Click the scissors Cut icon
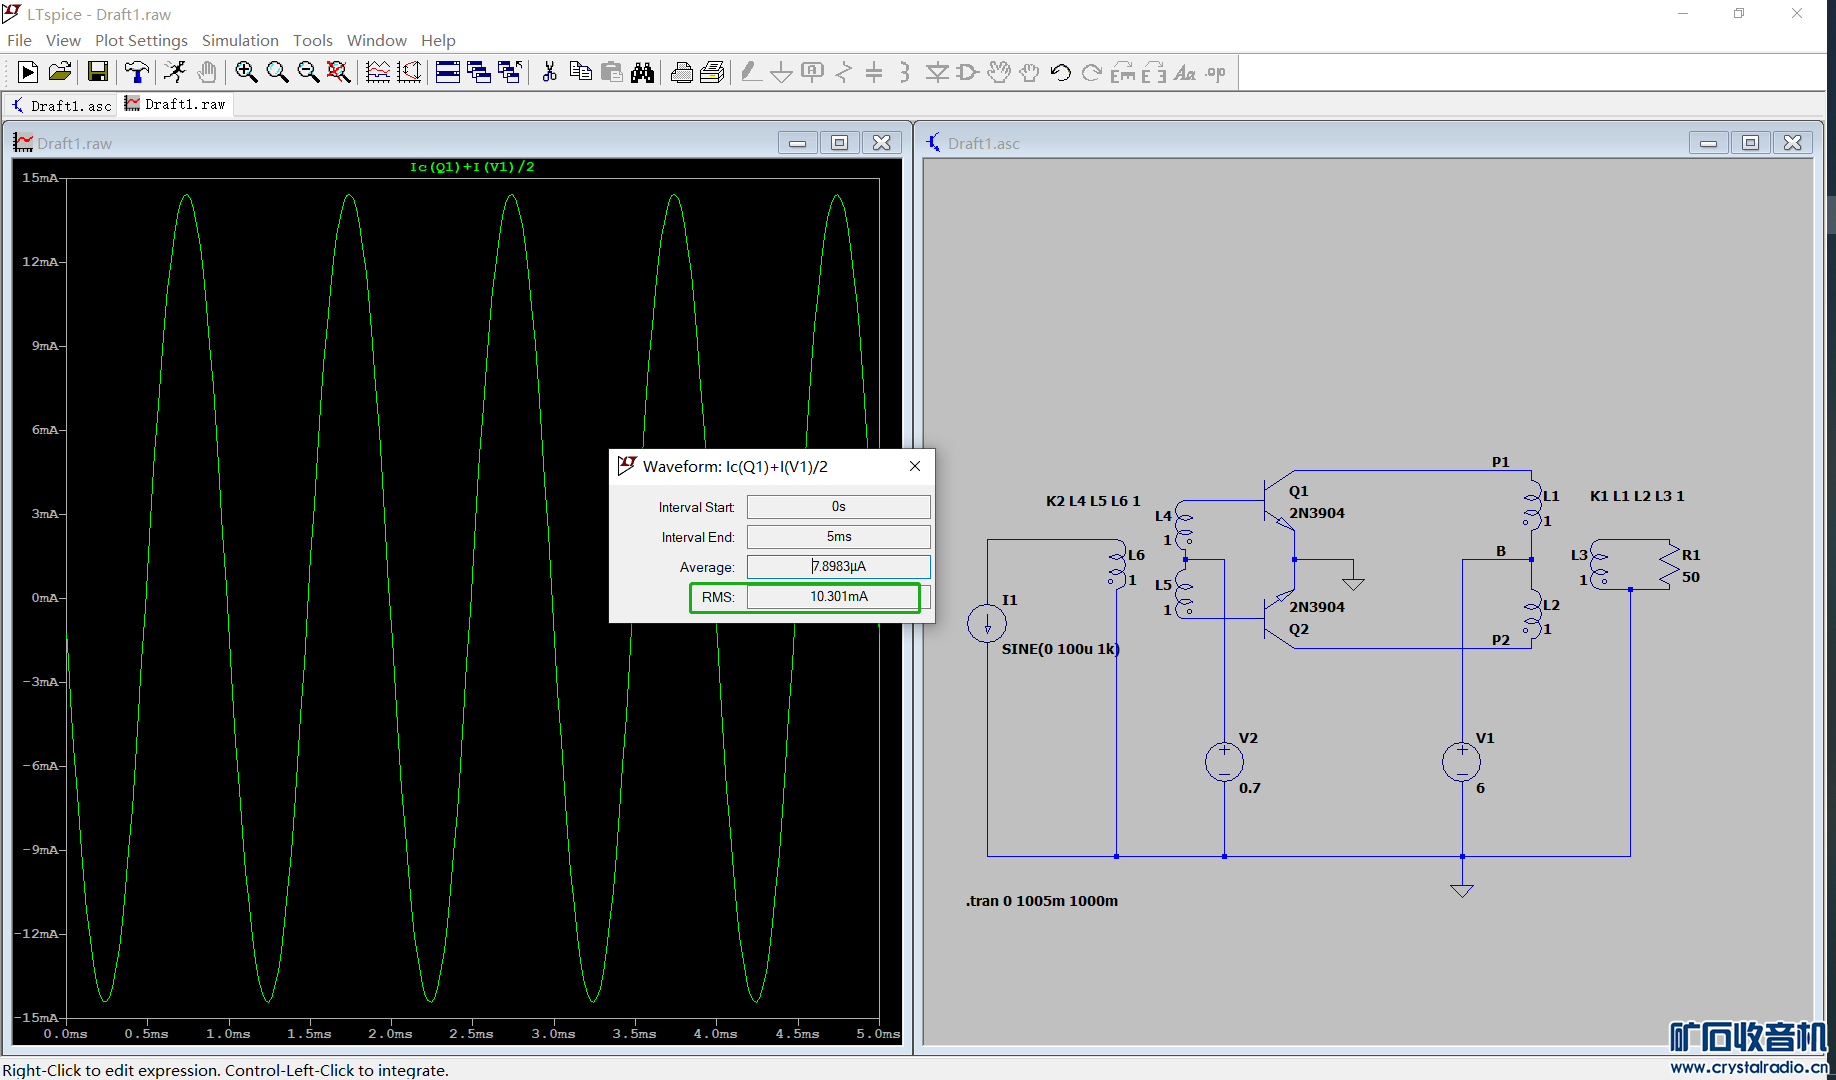This screenshot has height=1080, width=1836. point(549,72)
